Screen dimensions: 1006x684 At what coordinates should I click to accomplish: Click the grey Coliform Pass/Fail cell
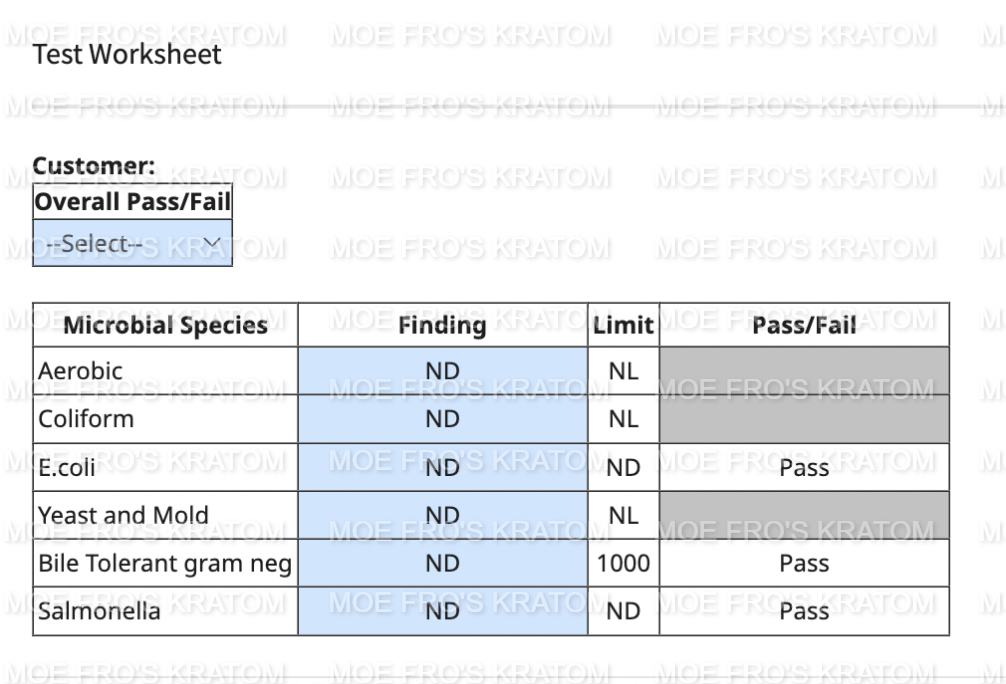pyautogui.click(x=804, y=419)
